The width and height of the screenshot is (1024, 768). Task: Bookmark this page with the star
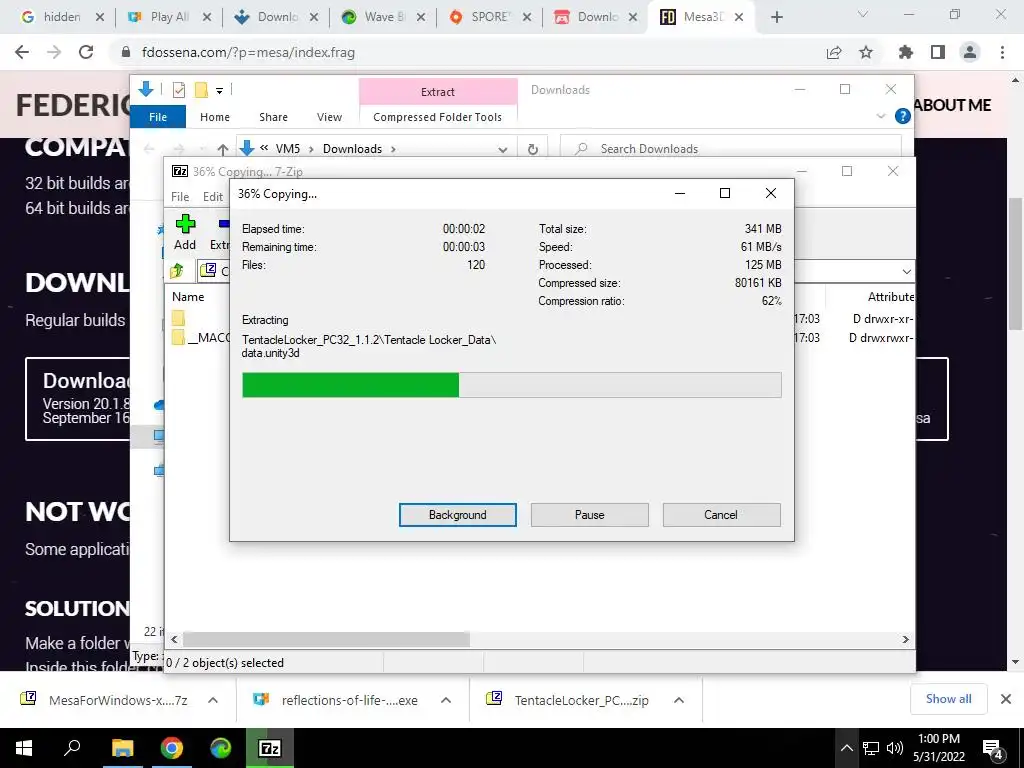tap(866, 52)
